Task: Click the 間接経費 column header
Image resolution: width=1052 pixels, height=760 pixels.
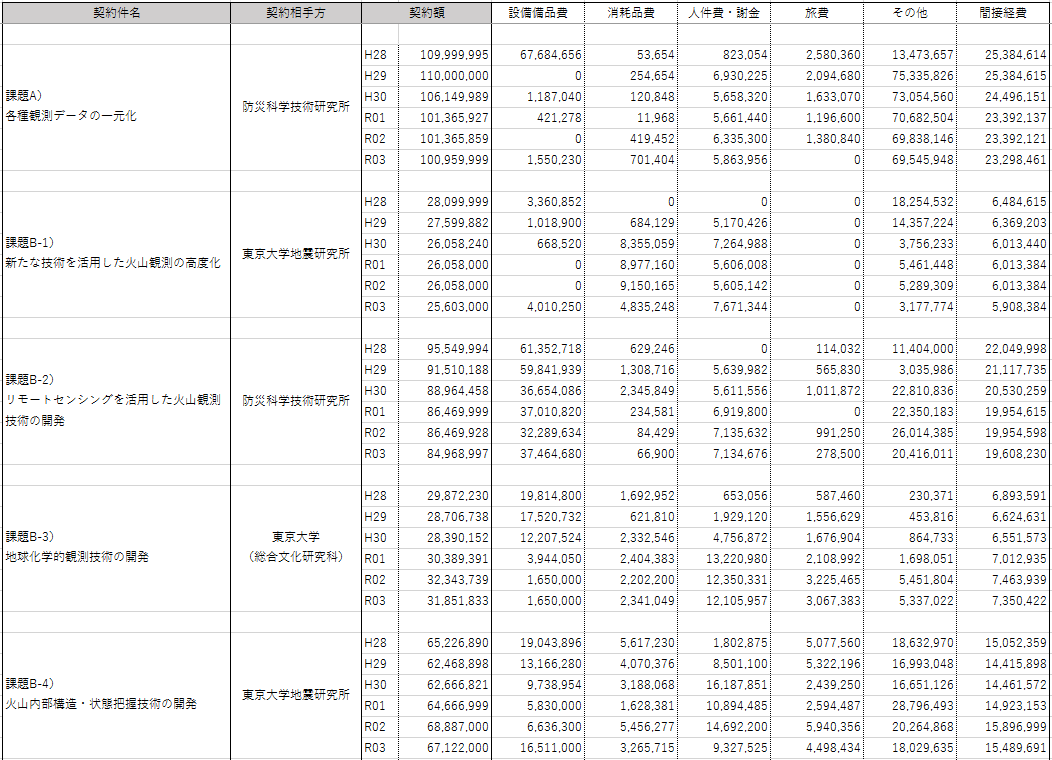Action: [x=1003, y=13]
